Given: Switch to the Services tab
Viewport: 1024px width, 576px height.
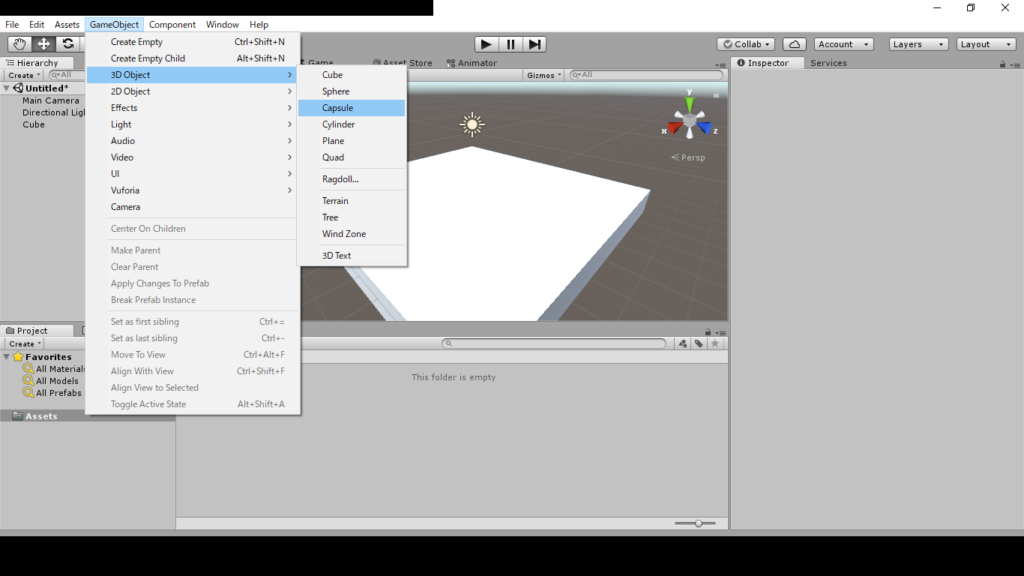Looking at the screenshot, I should [x=828, y=63].
